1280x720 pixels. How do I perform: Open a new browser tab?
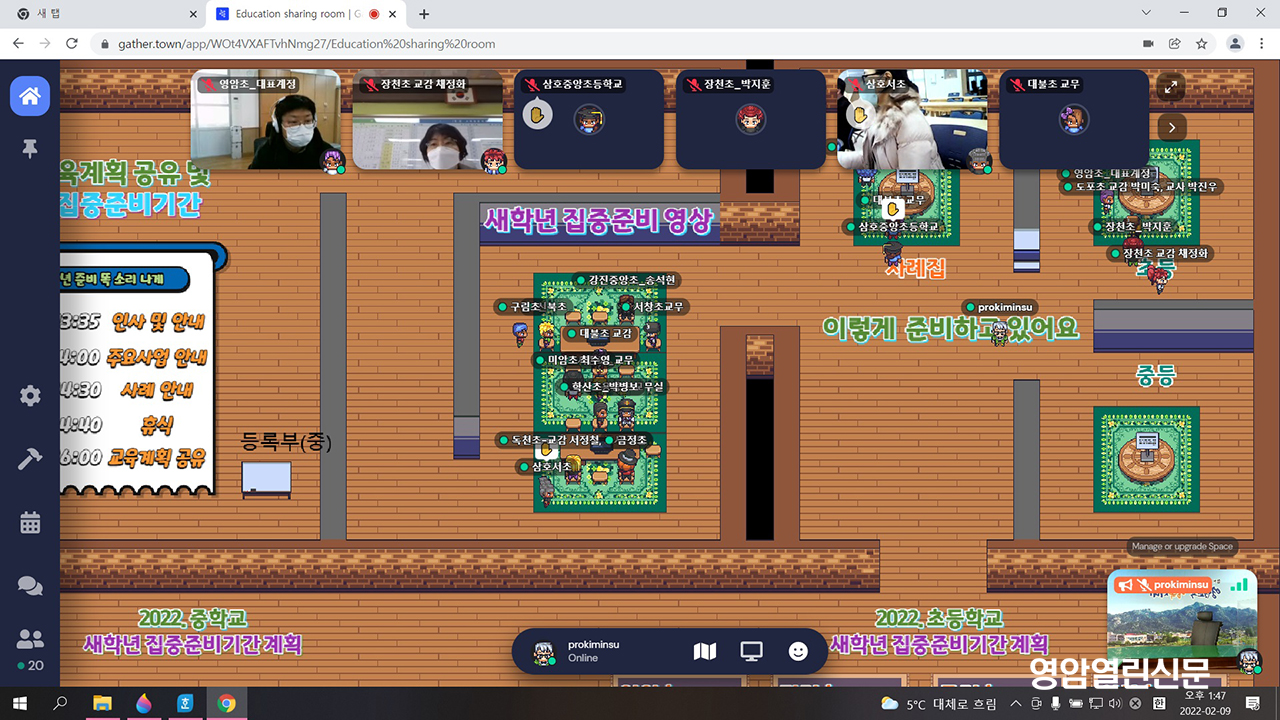click(x=424, y=14)
